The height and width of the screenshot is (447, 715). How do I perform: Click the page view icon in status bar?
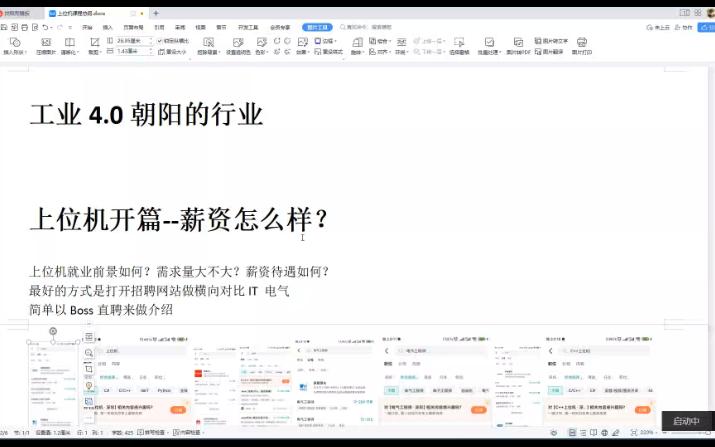tap(572, 432)
